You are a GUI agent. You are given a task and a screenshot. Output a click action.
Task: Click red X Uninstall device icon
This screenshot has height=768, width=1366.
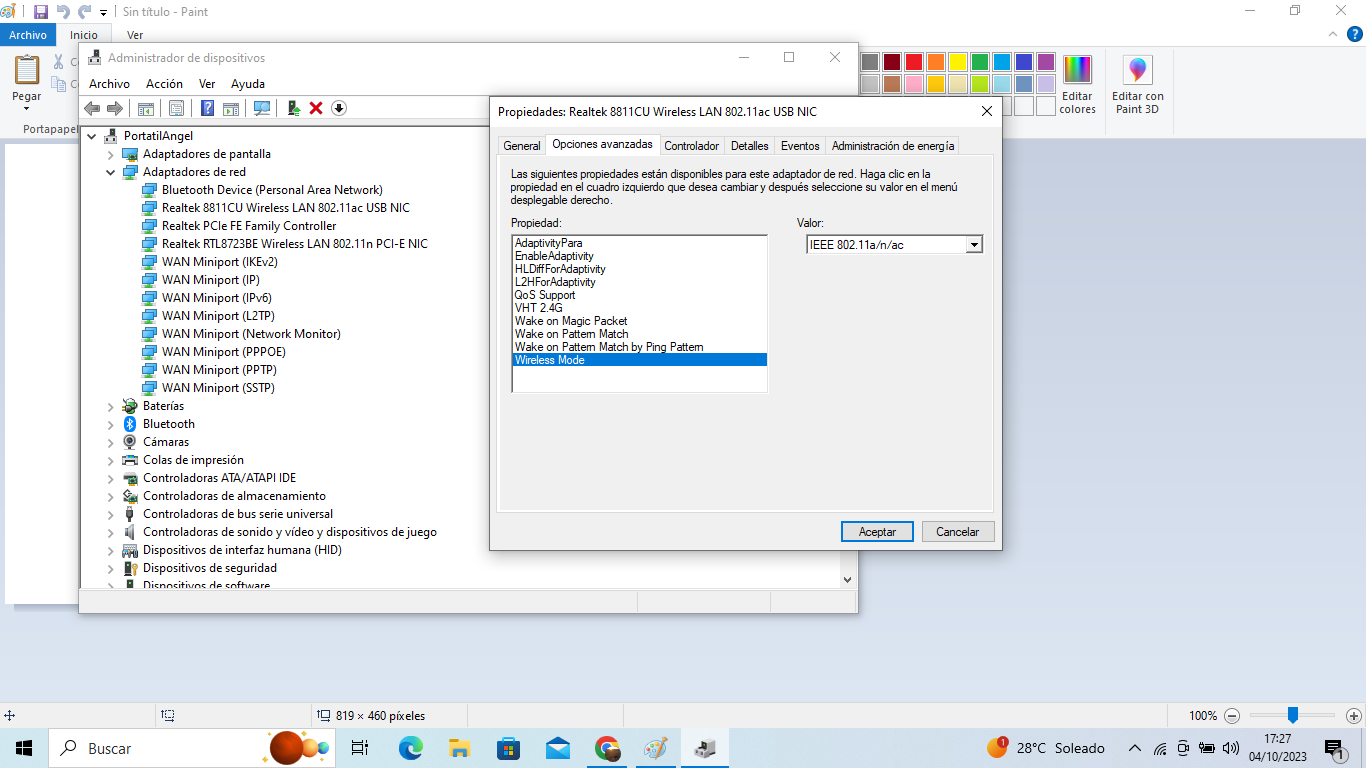click(x=316, y=108)
